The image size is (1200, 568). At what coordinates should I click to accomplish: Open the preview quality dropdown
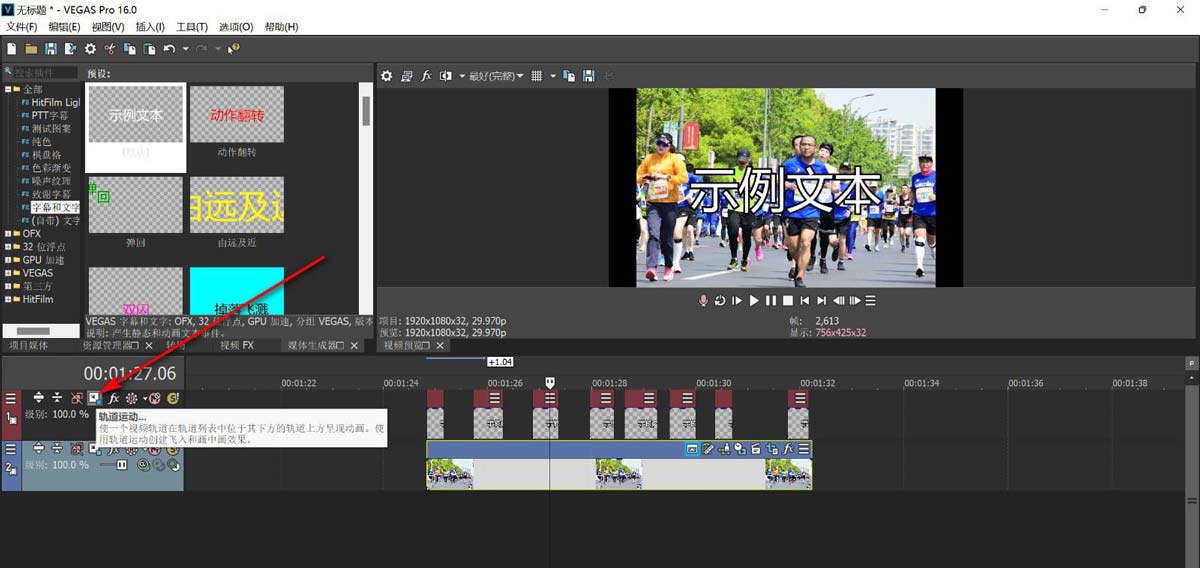tap(496, 76)
